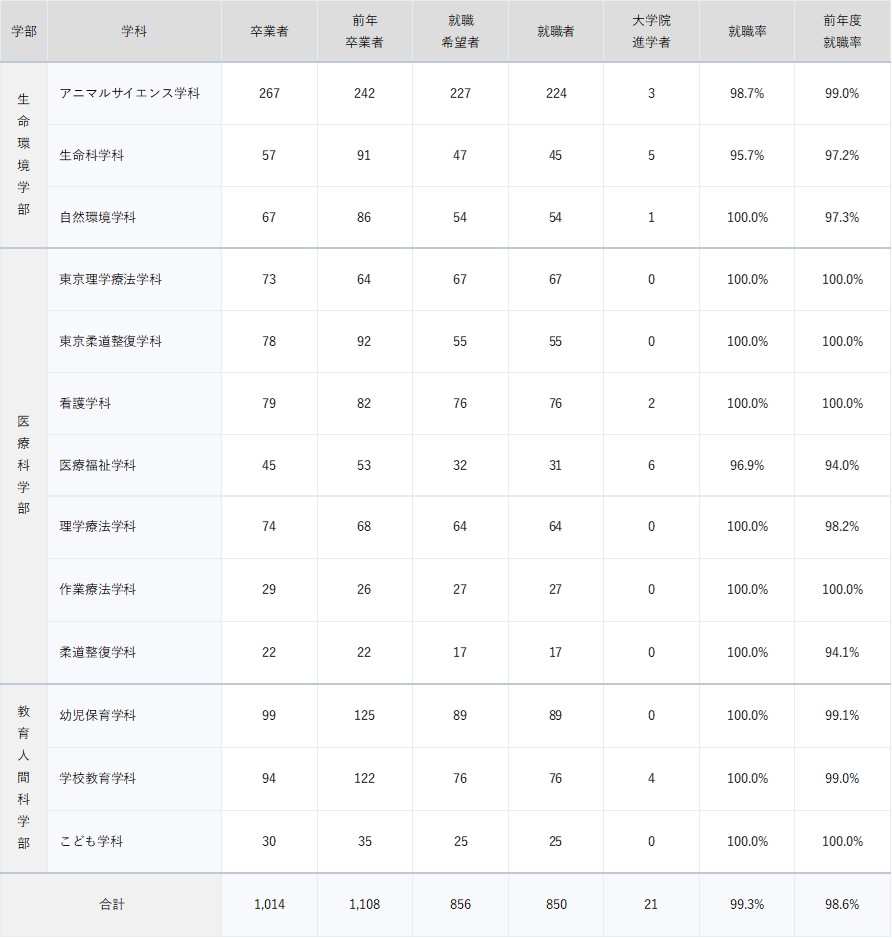This screenshot has height=938, width=892.
Task: Click the 卒業者 column header
Action: coord(269,31)
